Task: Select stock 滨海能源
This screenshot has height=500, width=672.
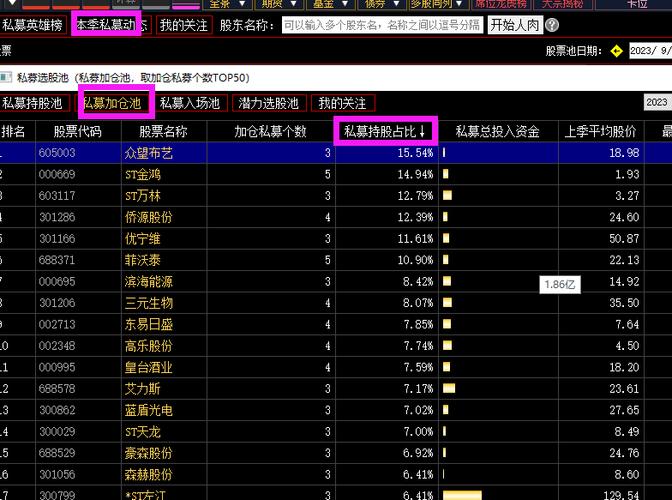Action: pos(149,281)
